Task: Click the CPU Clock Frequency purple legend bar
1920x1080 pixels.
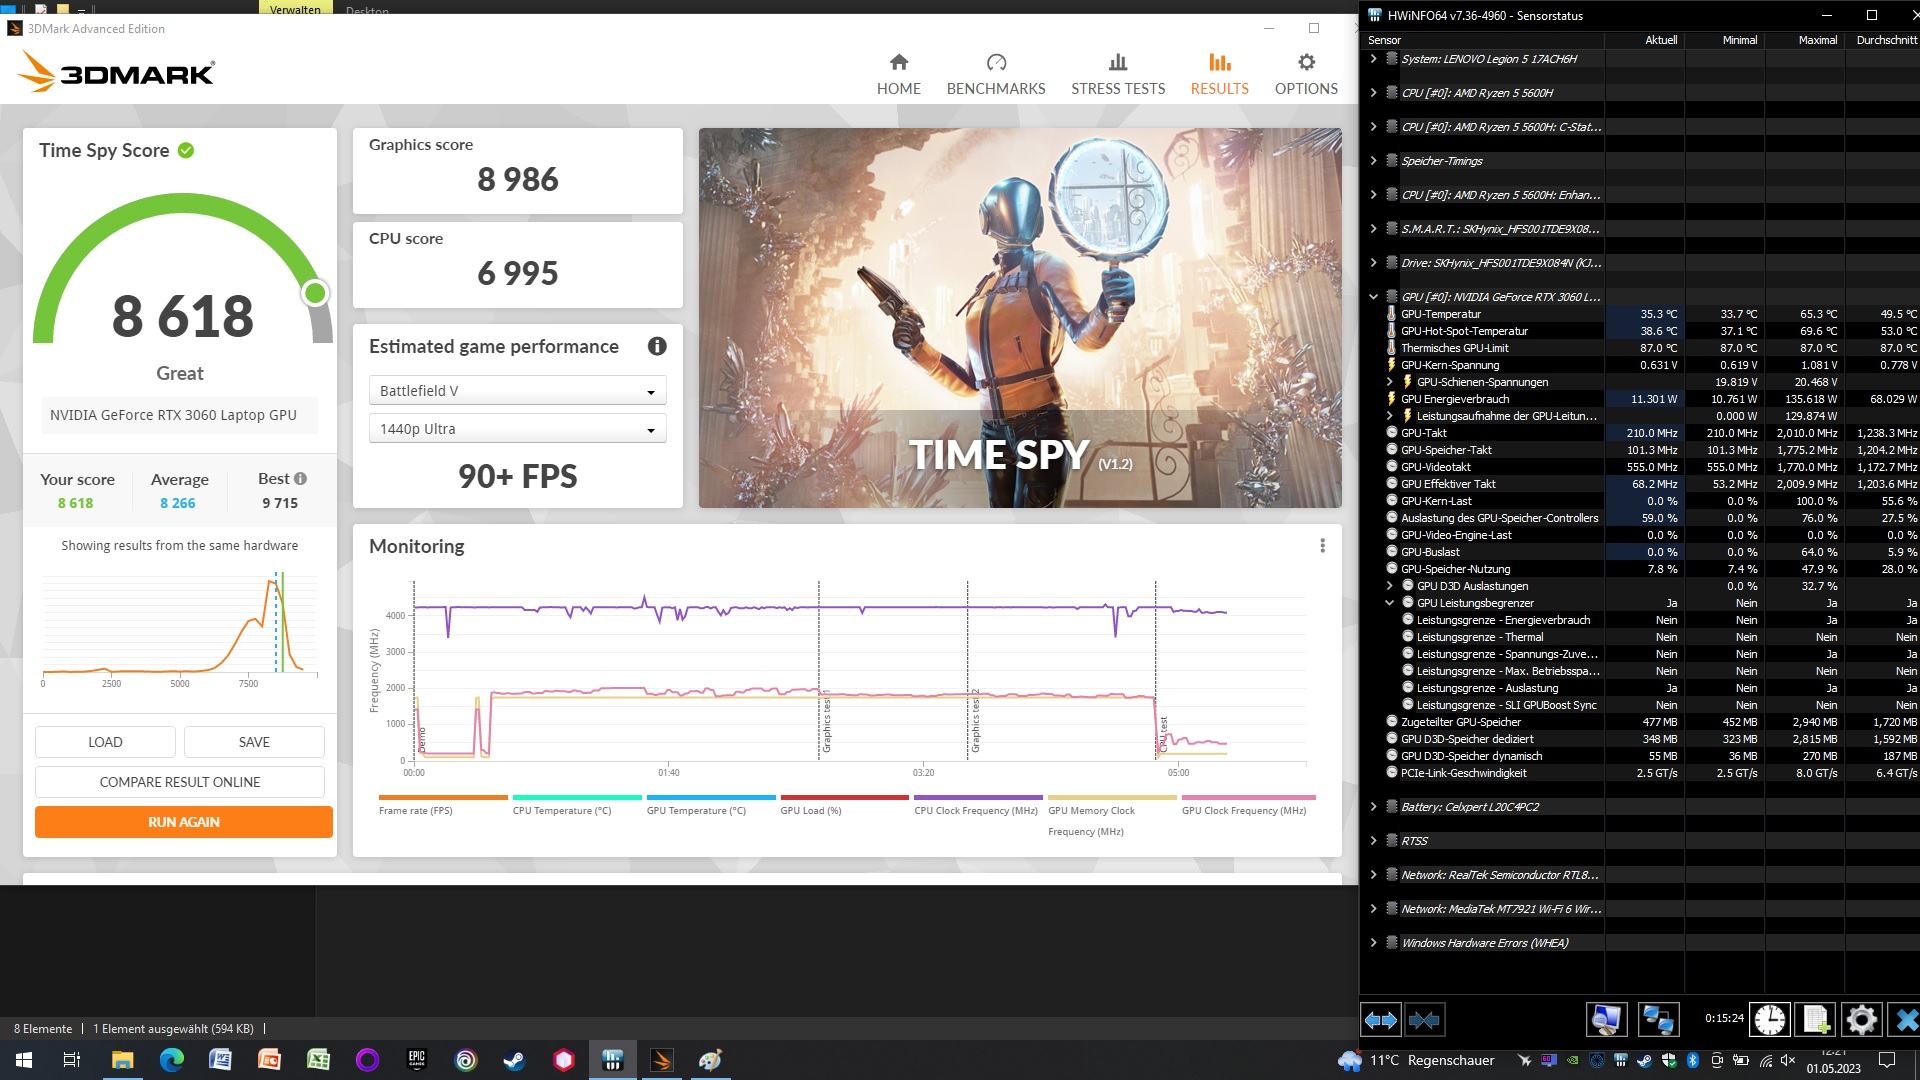Action: (978, 797)
